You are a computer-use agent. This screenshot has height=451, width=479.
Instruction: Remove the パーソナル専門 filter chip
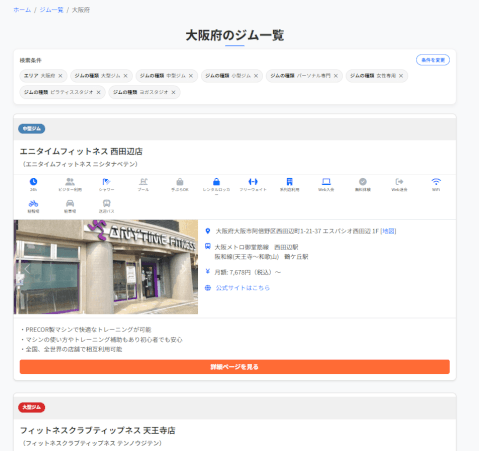coord(336,76)
